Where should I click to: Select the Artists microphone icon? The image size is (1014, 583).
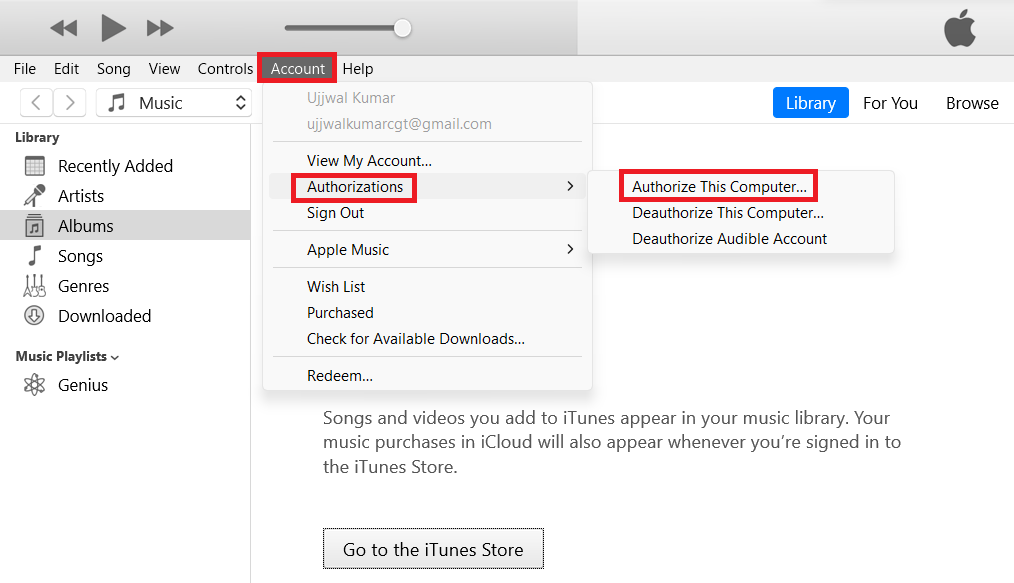(x=35, y=196)
